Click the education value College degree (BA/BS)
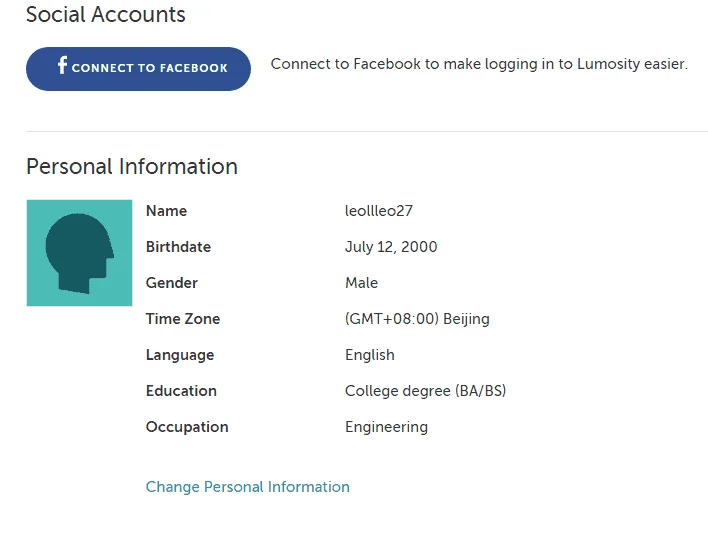 [425, 391]
